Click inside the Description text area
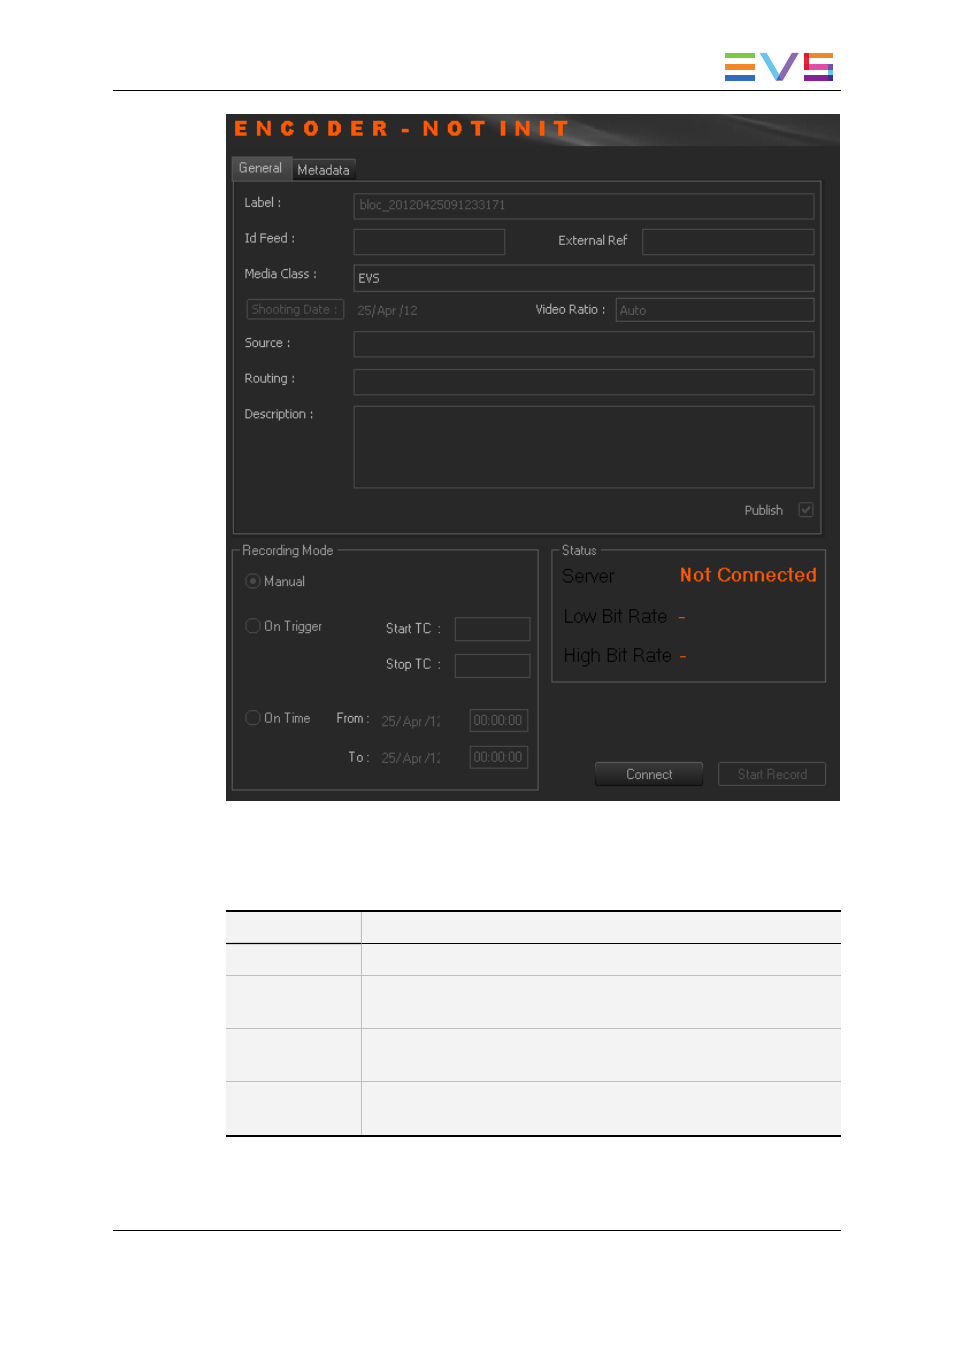Image resolution: width=954 pixels, height=1349 pixels. [583, 447]
